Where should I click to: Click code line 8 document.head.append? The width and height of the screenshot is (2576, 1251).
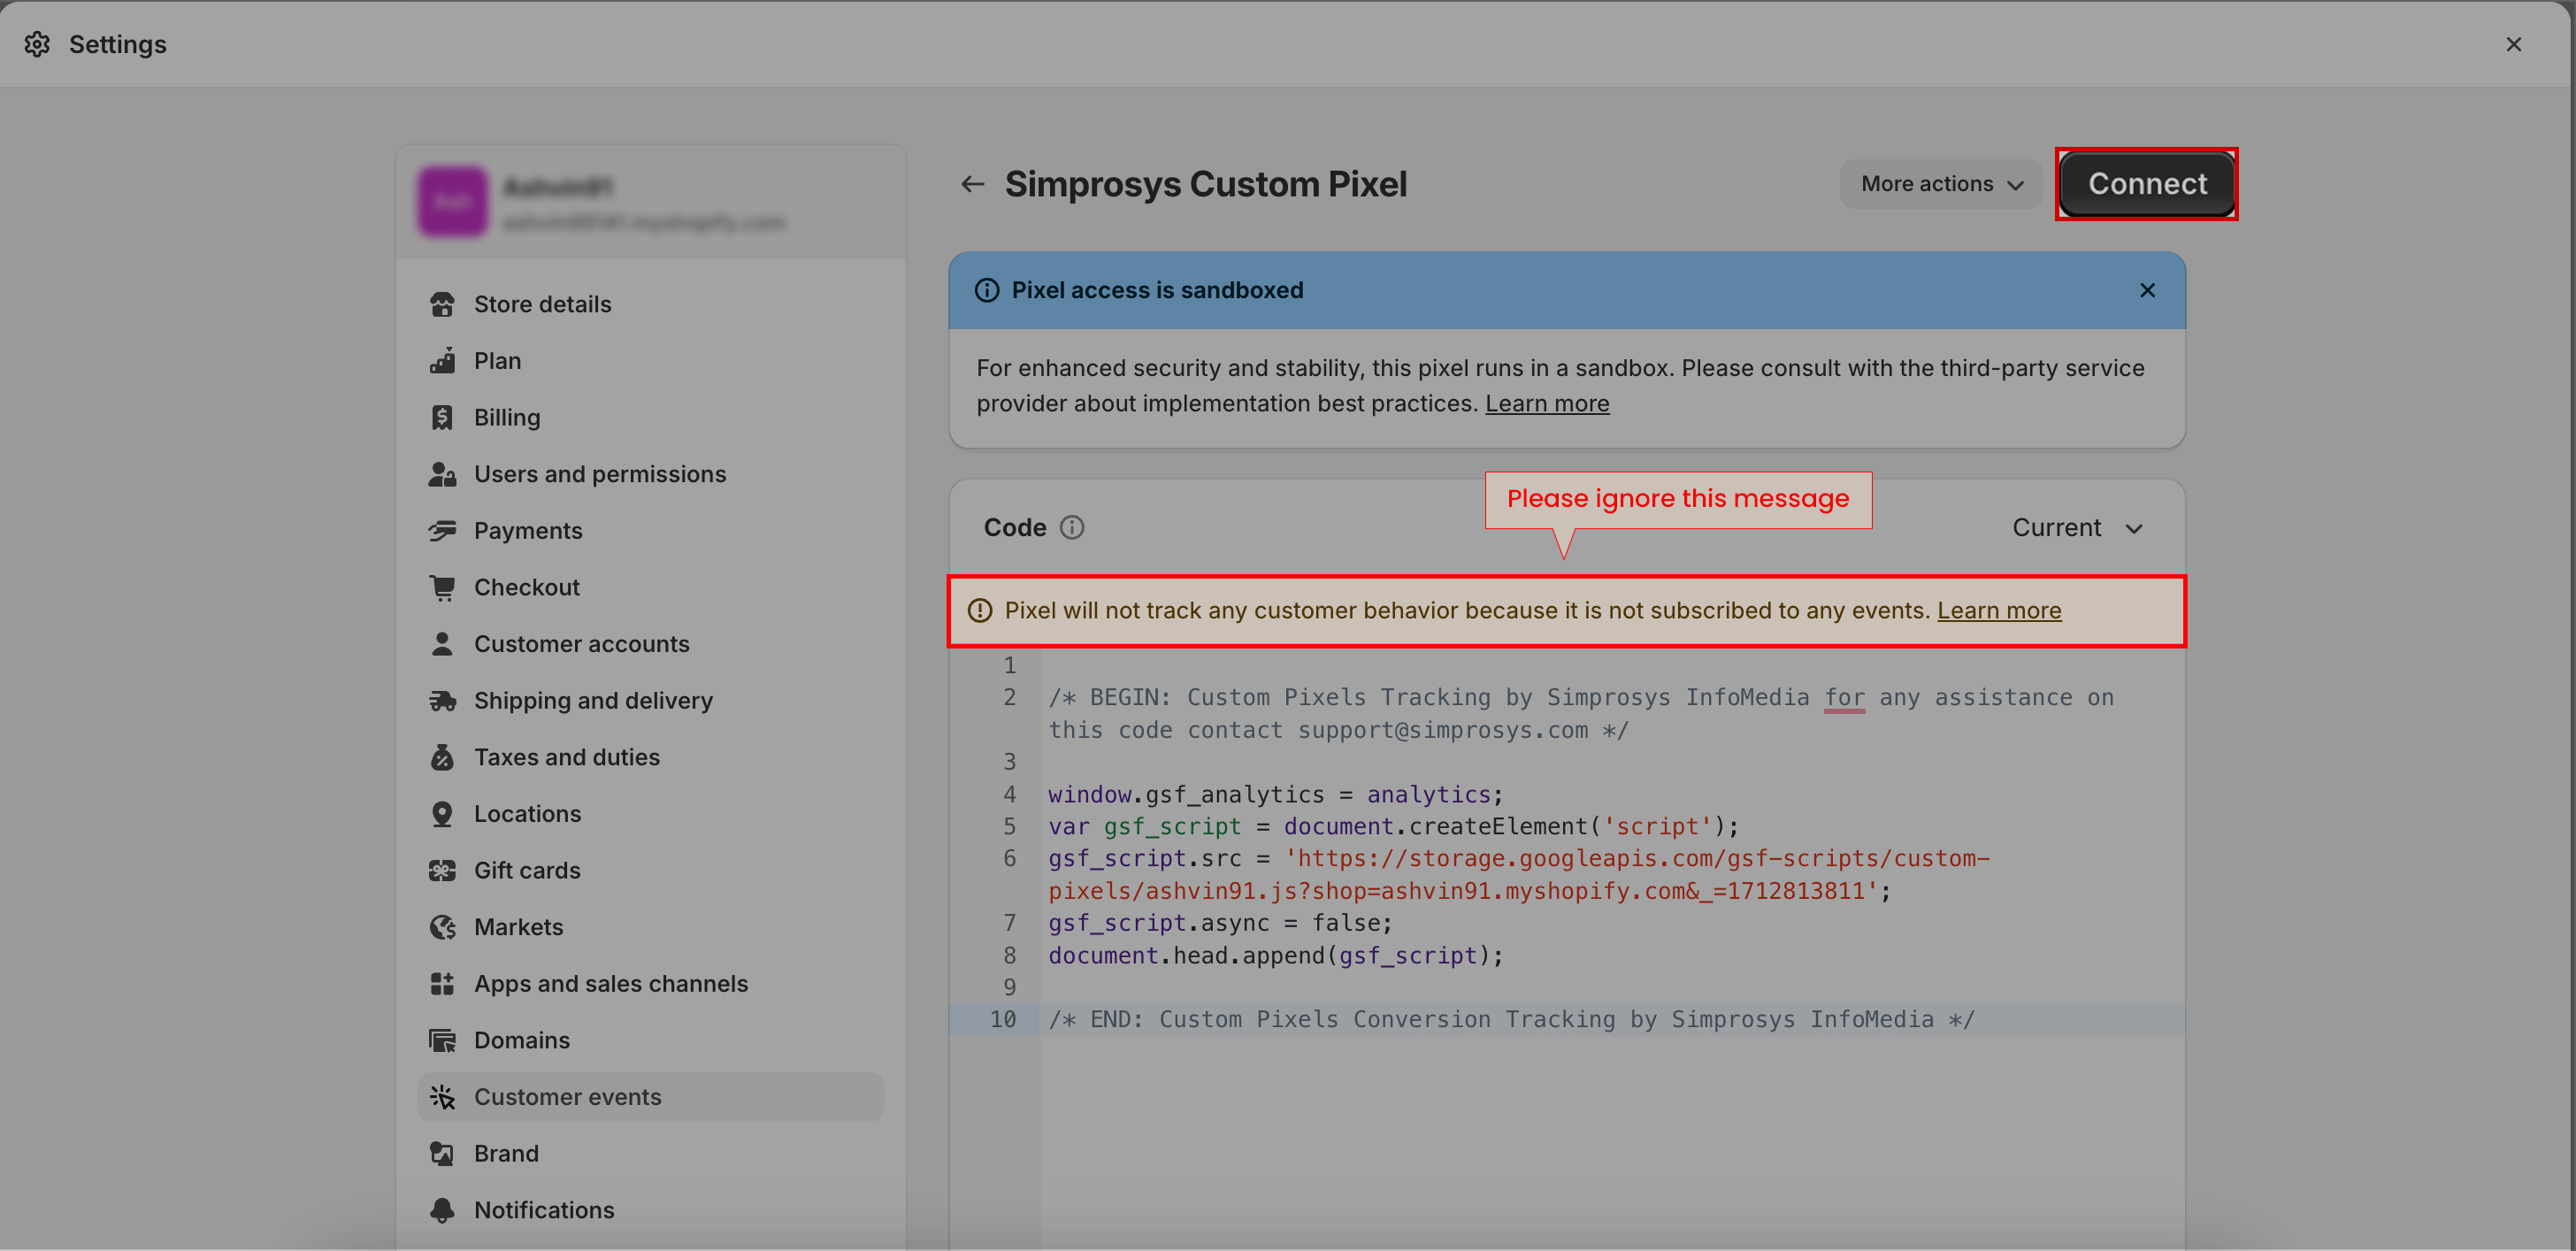coord(1275,955)
